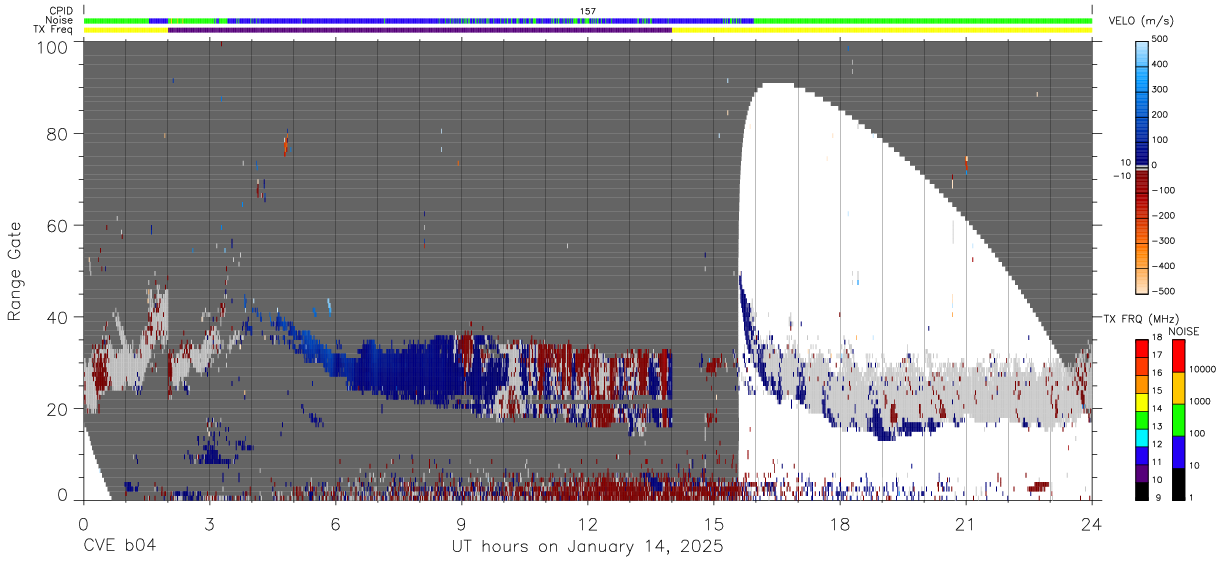This screenshot has height=567, width=1228.
Task: Click the 10 velocity scale label
Action: (1124, 162)
